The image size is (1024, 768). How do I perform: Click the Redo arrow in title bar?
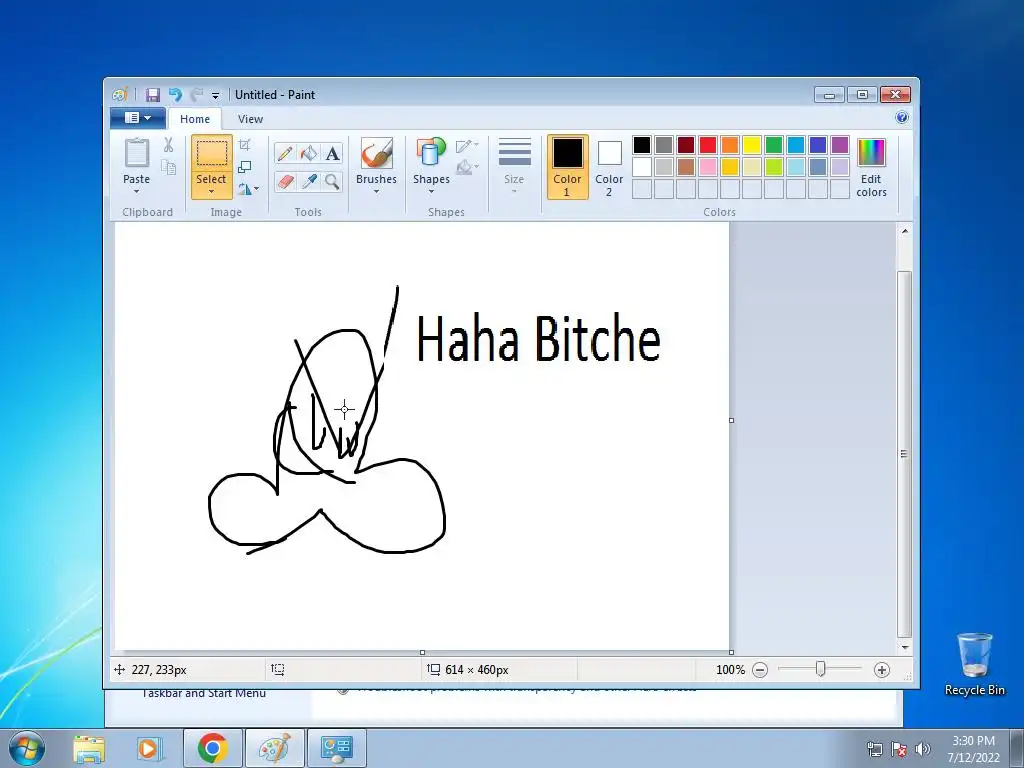(x=197, y=95)
